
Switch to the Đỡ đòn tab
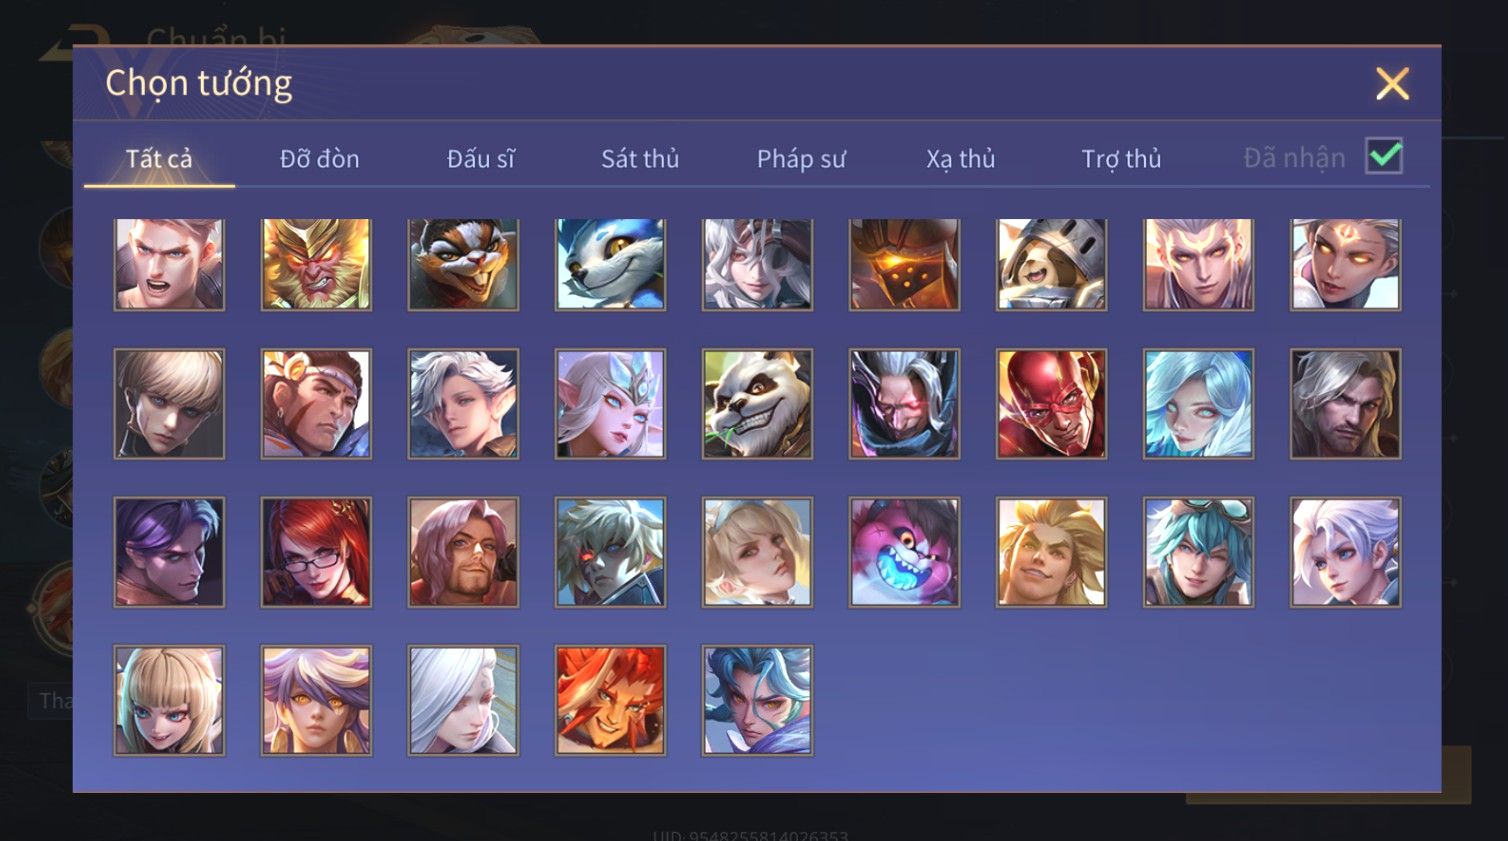coord(320,159)
